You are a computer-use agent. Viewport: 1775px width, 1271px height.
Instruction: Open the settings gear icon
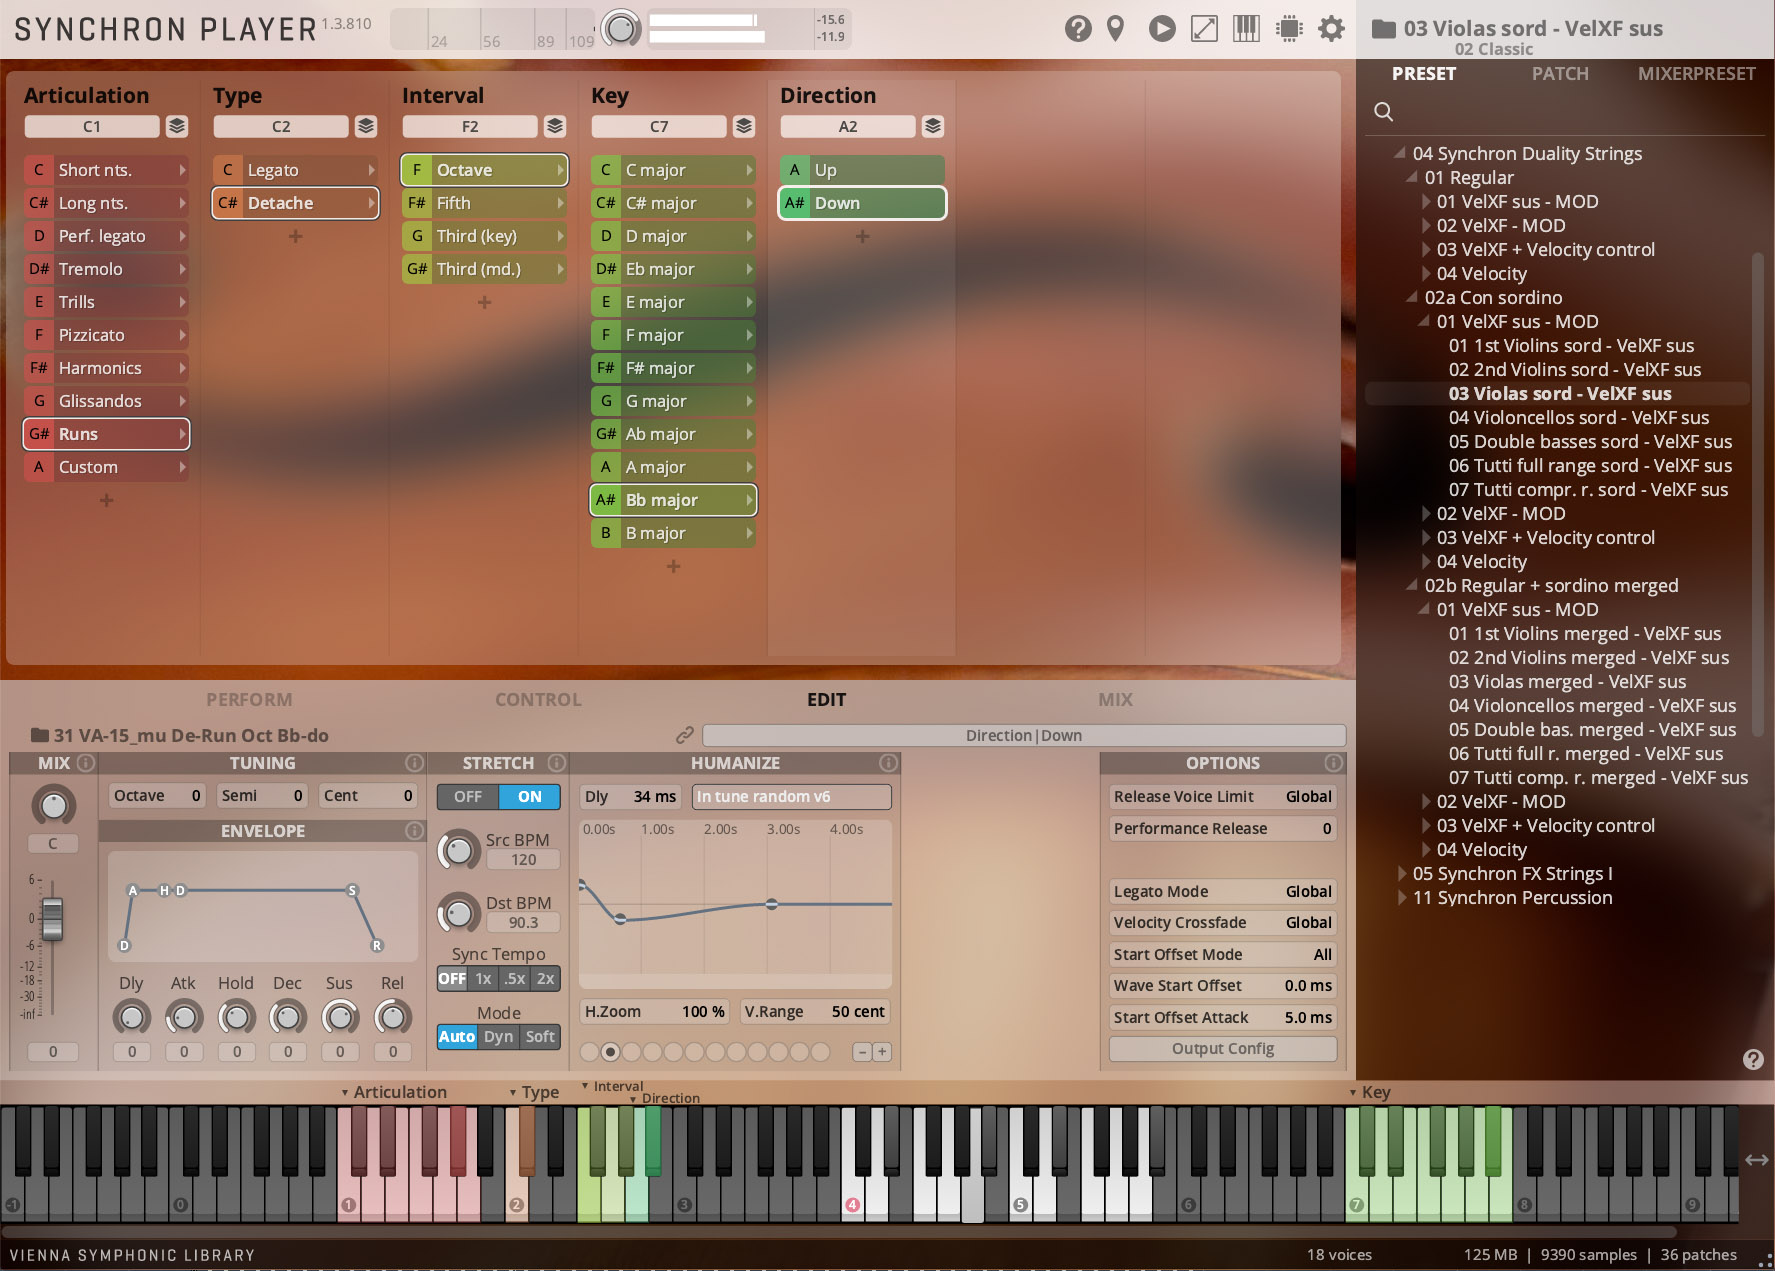coord(1331,28)
